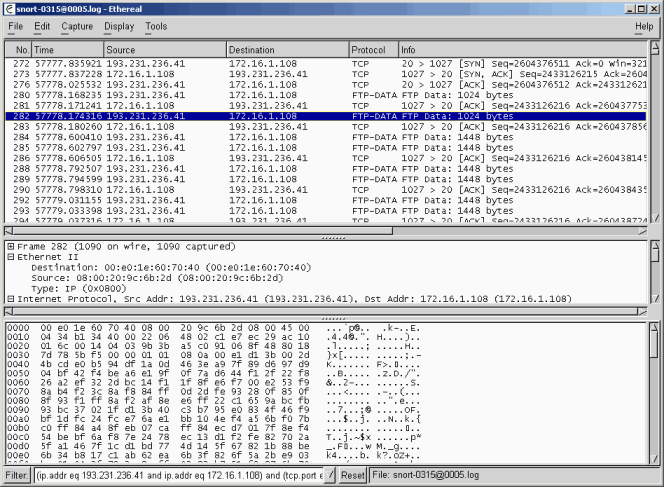Collapse the Ethernet II tree node

10,257
